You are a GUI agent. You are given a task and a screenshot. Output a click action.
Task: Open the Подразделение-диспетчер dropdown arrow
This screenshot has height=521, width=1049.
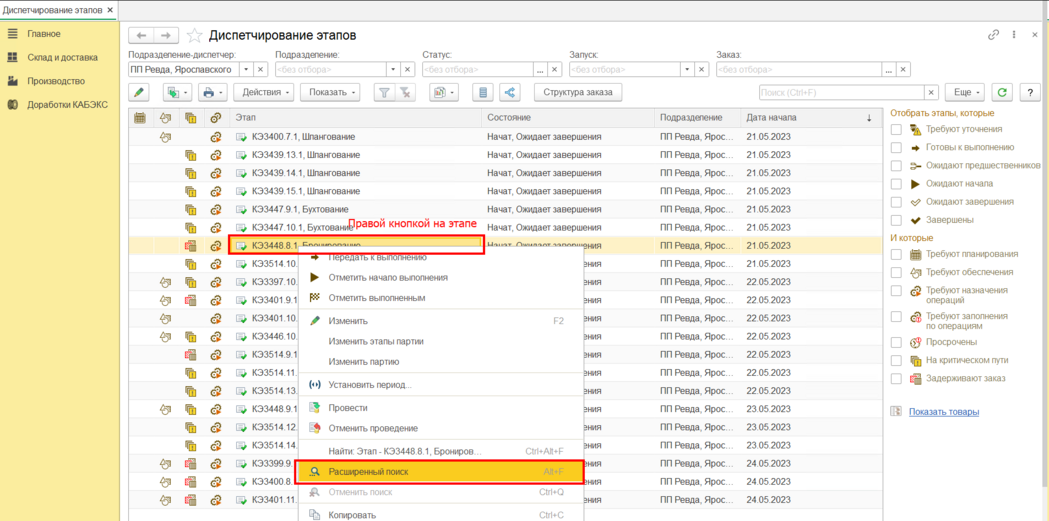(246, 70)
